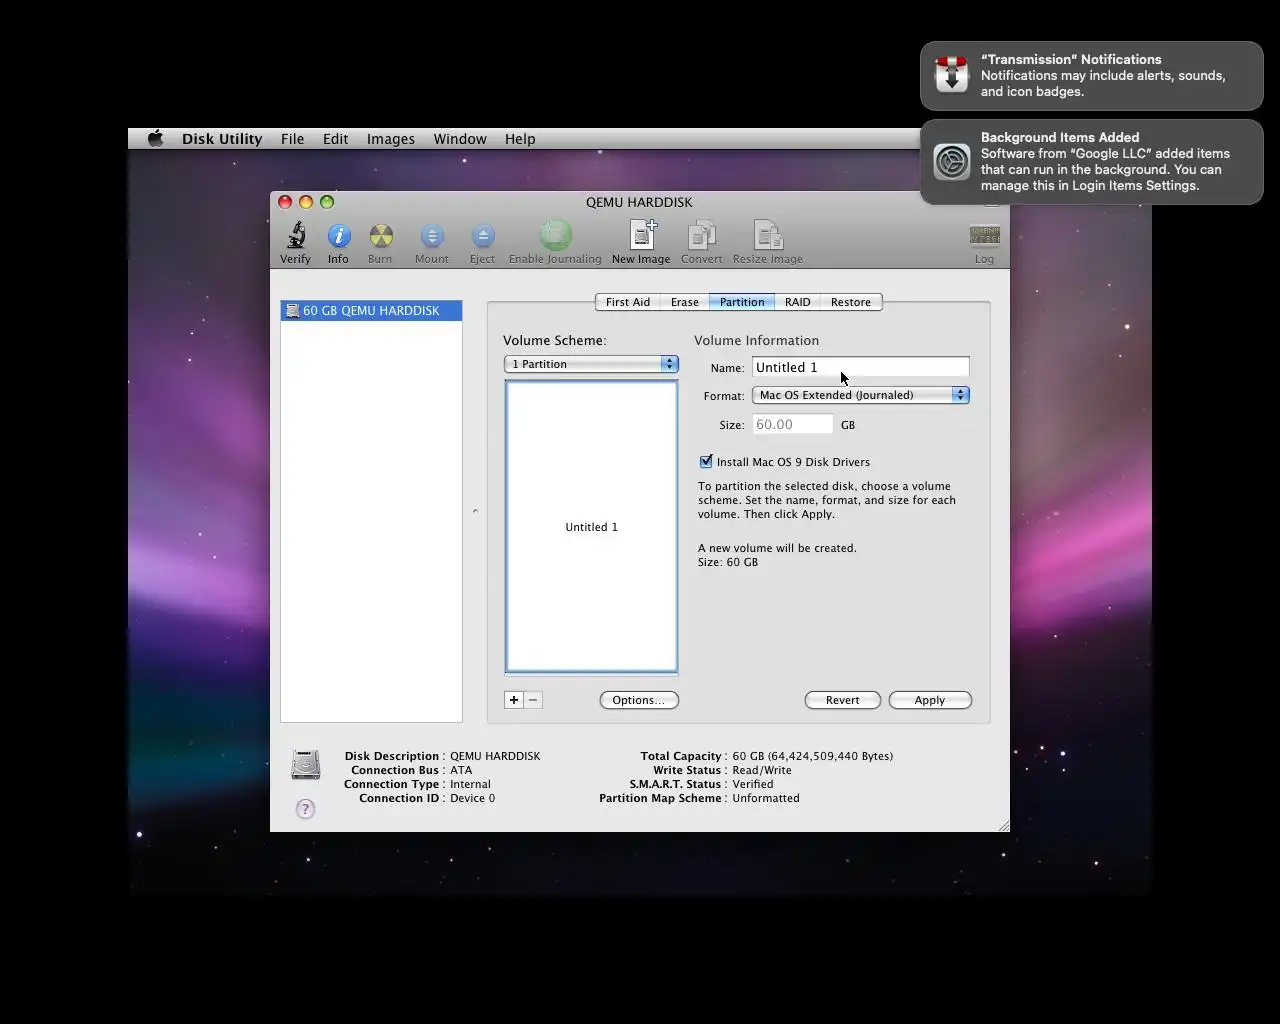The width and height of the screenshot is (1280, 1024).
Task: Remove partition with minus button
Action: click(x=533, y=700)
